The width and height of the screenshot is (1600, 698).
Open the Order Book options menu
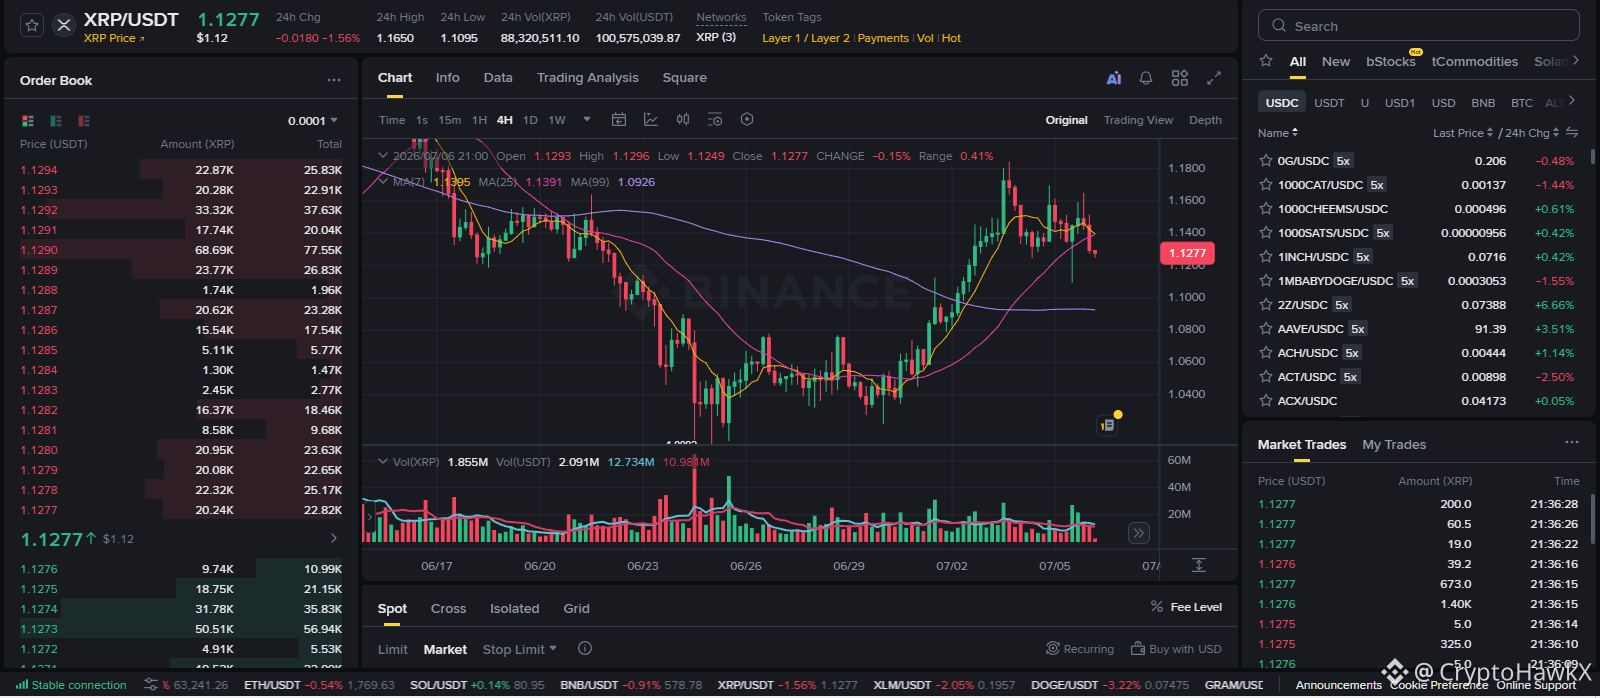point(334,80)
